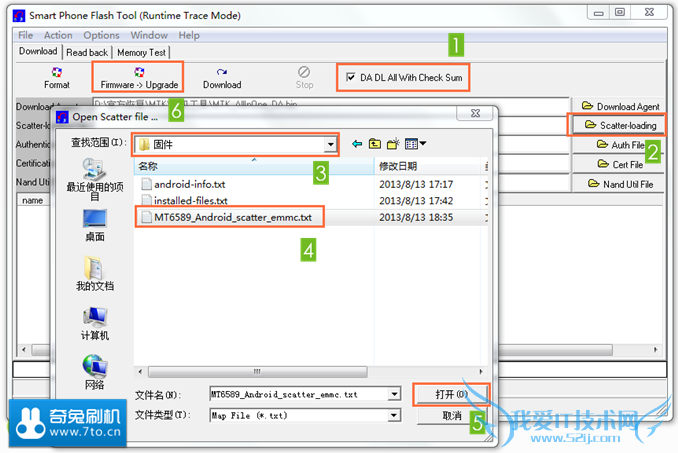Screen dimensions: 678x453
Task: Expand the file name dropdown
Action: click(x=394, y=394)
